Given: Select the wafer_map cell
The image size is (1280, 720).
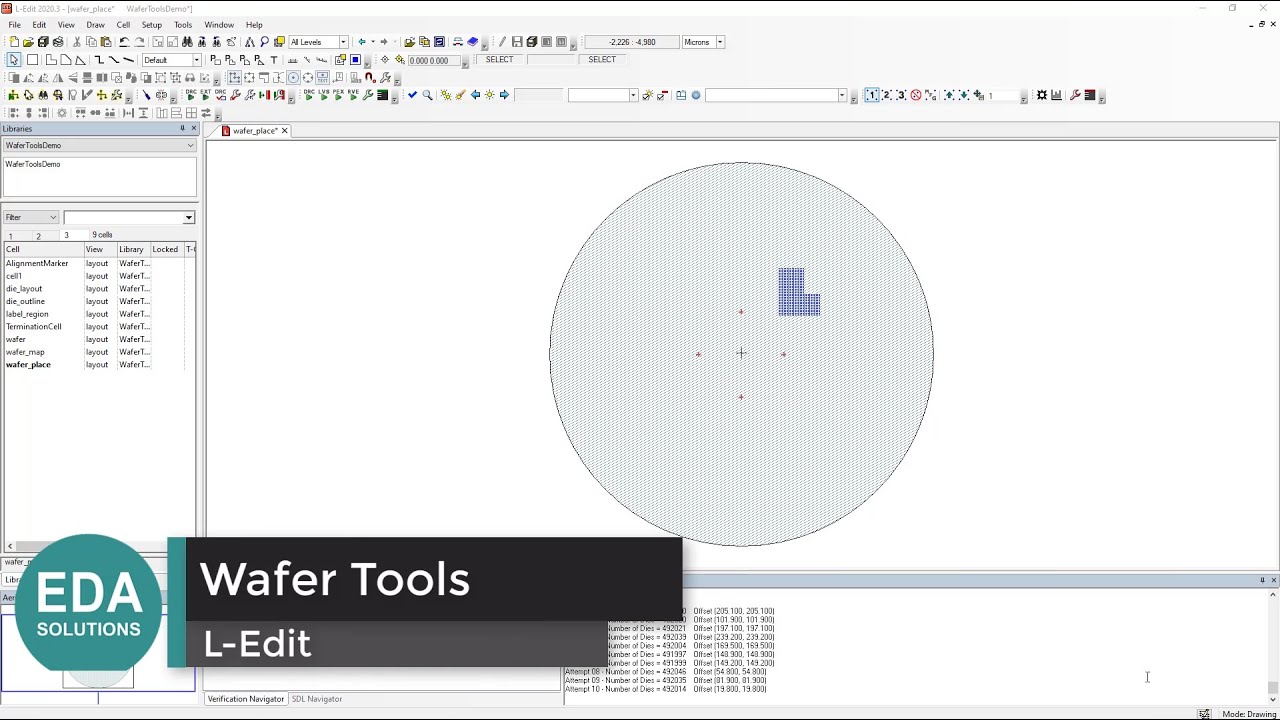Looking at the screenshot, I should 25,352.
